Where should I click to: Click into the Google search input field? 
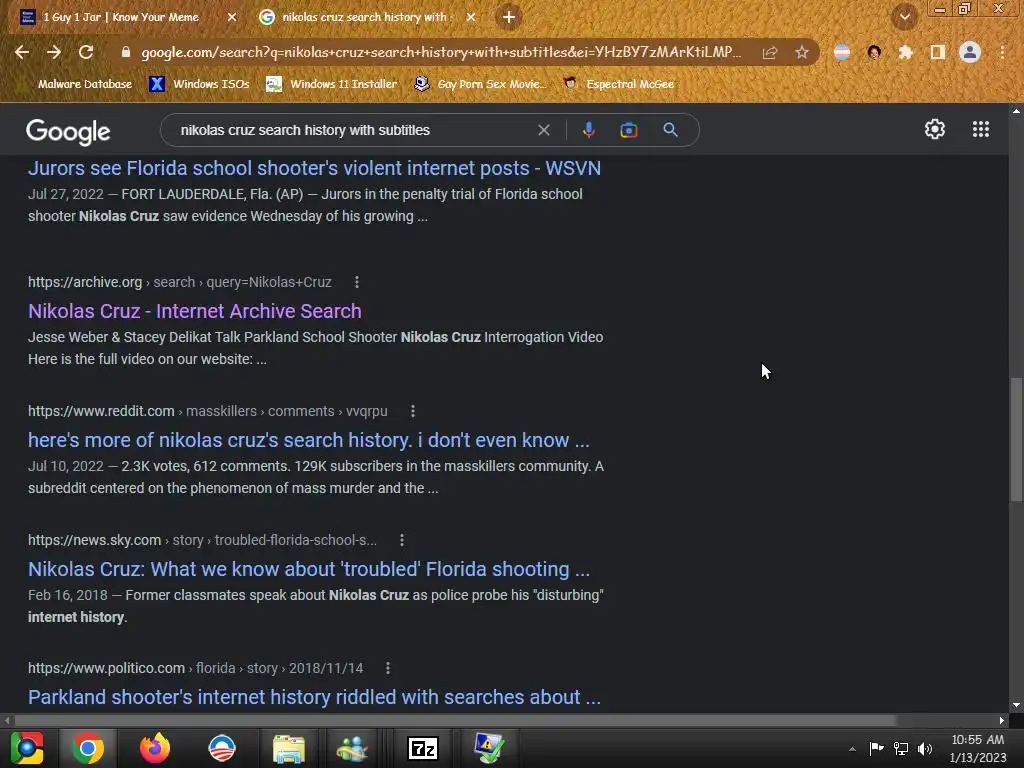click(353, 130)
